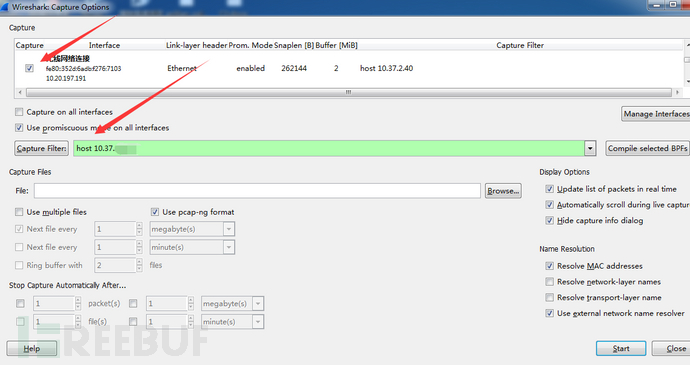This screenshot has width=690, height=365.
Task: Select the host 10.37.2.40 filter cell
Action: pyautogui.click(x=386, y=68)
